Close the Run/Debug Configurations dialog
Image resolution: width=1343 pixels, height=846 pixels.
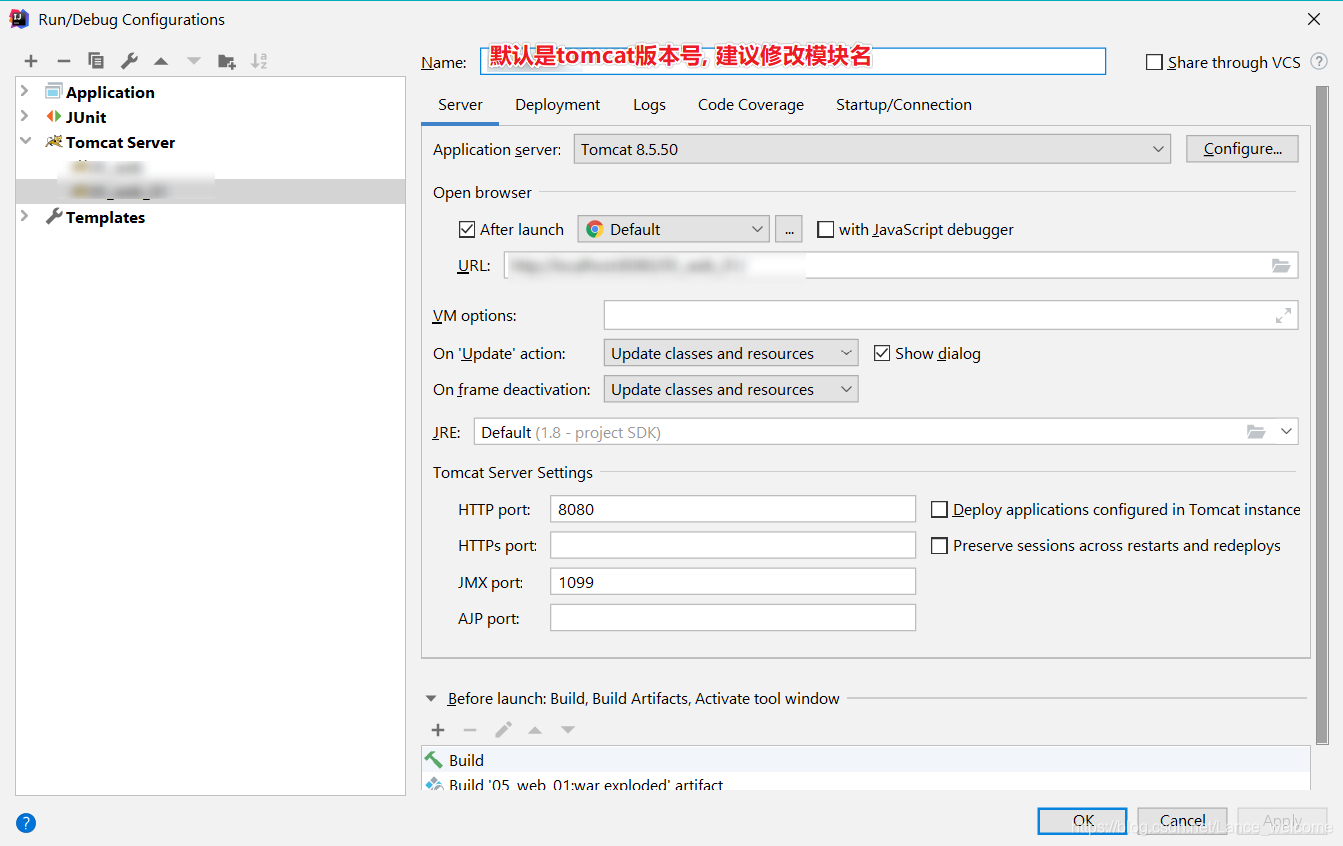1314,19
